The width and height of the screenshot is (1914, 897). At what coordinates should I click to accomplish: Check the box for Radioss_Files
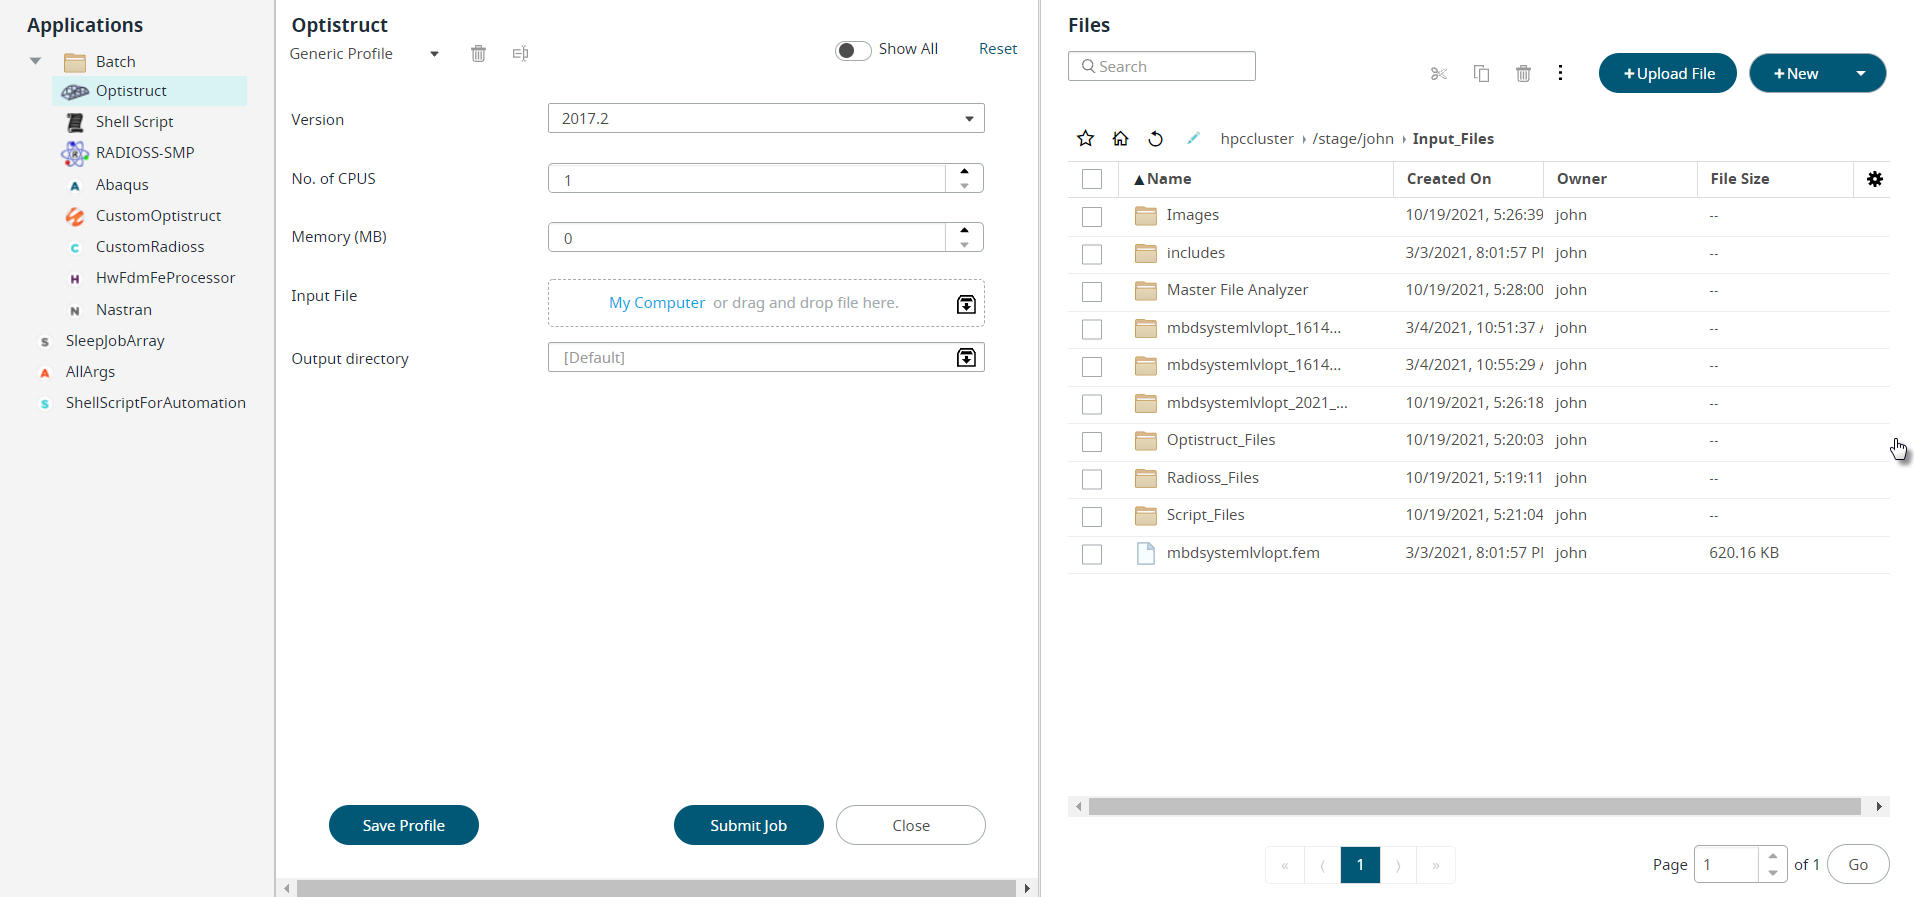(x=1092, y=479)
